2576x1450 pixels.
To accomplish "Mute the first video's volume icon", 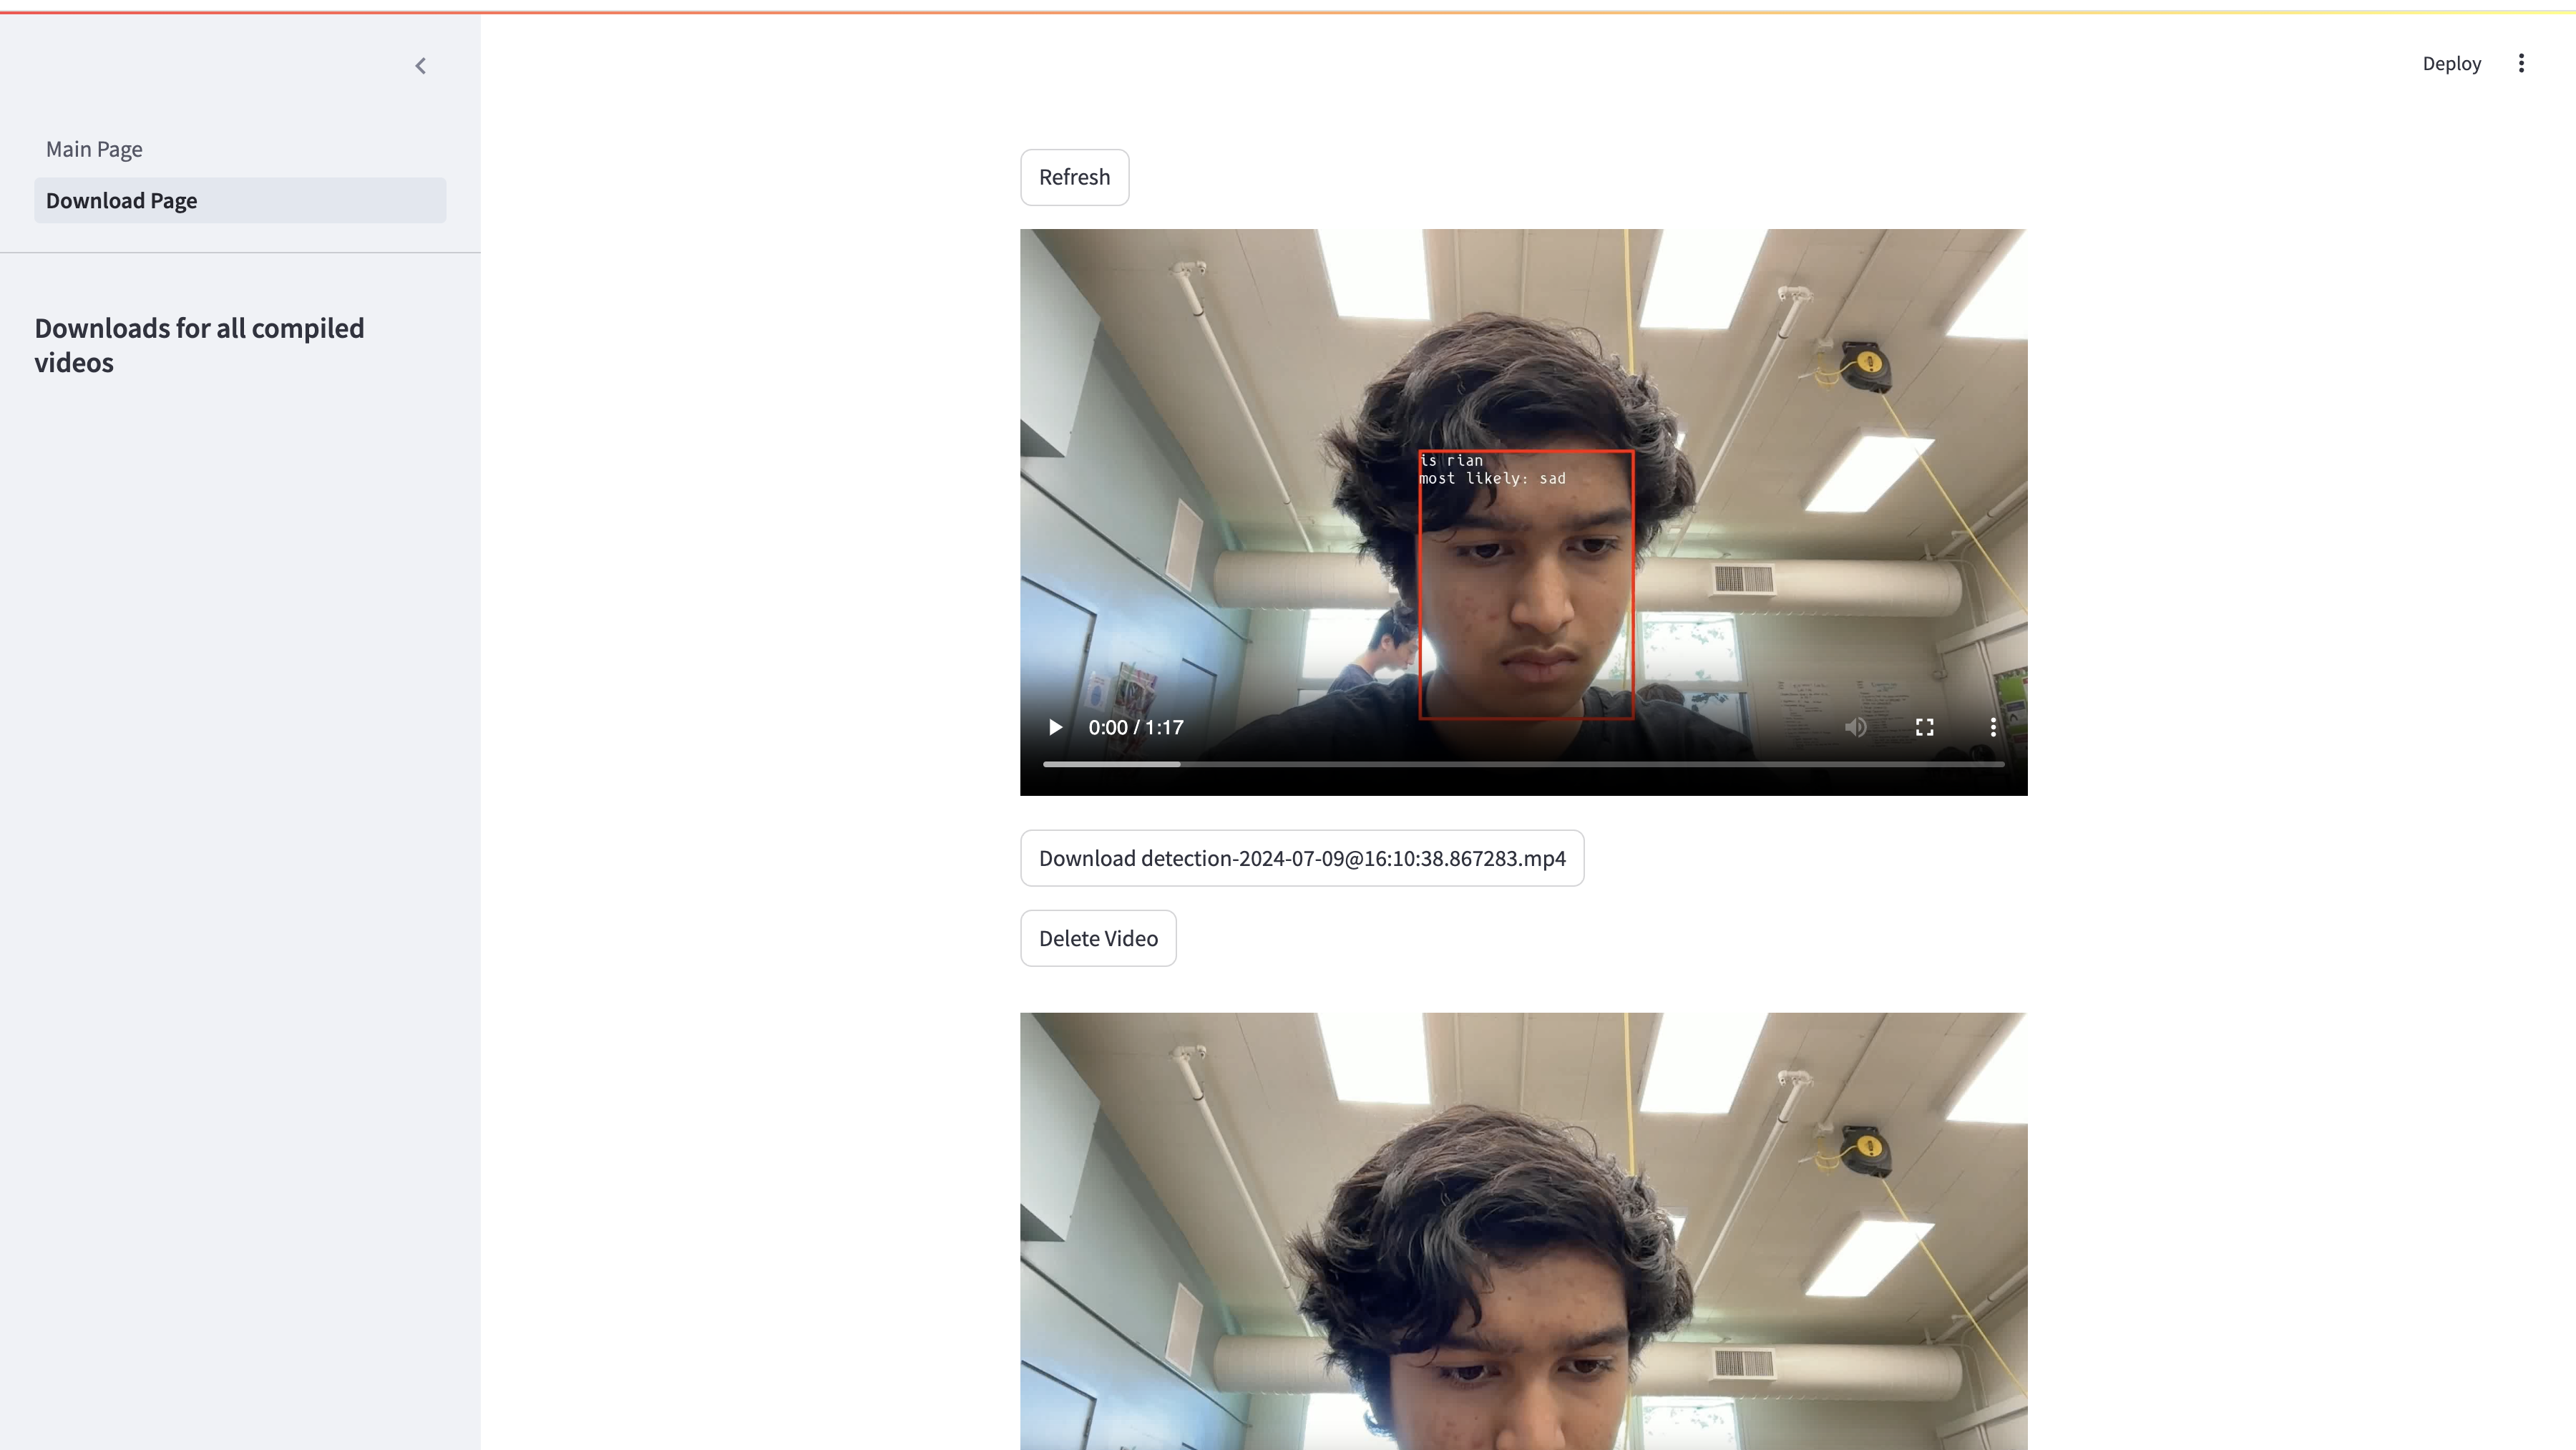I will 1855,727.
